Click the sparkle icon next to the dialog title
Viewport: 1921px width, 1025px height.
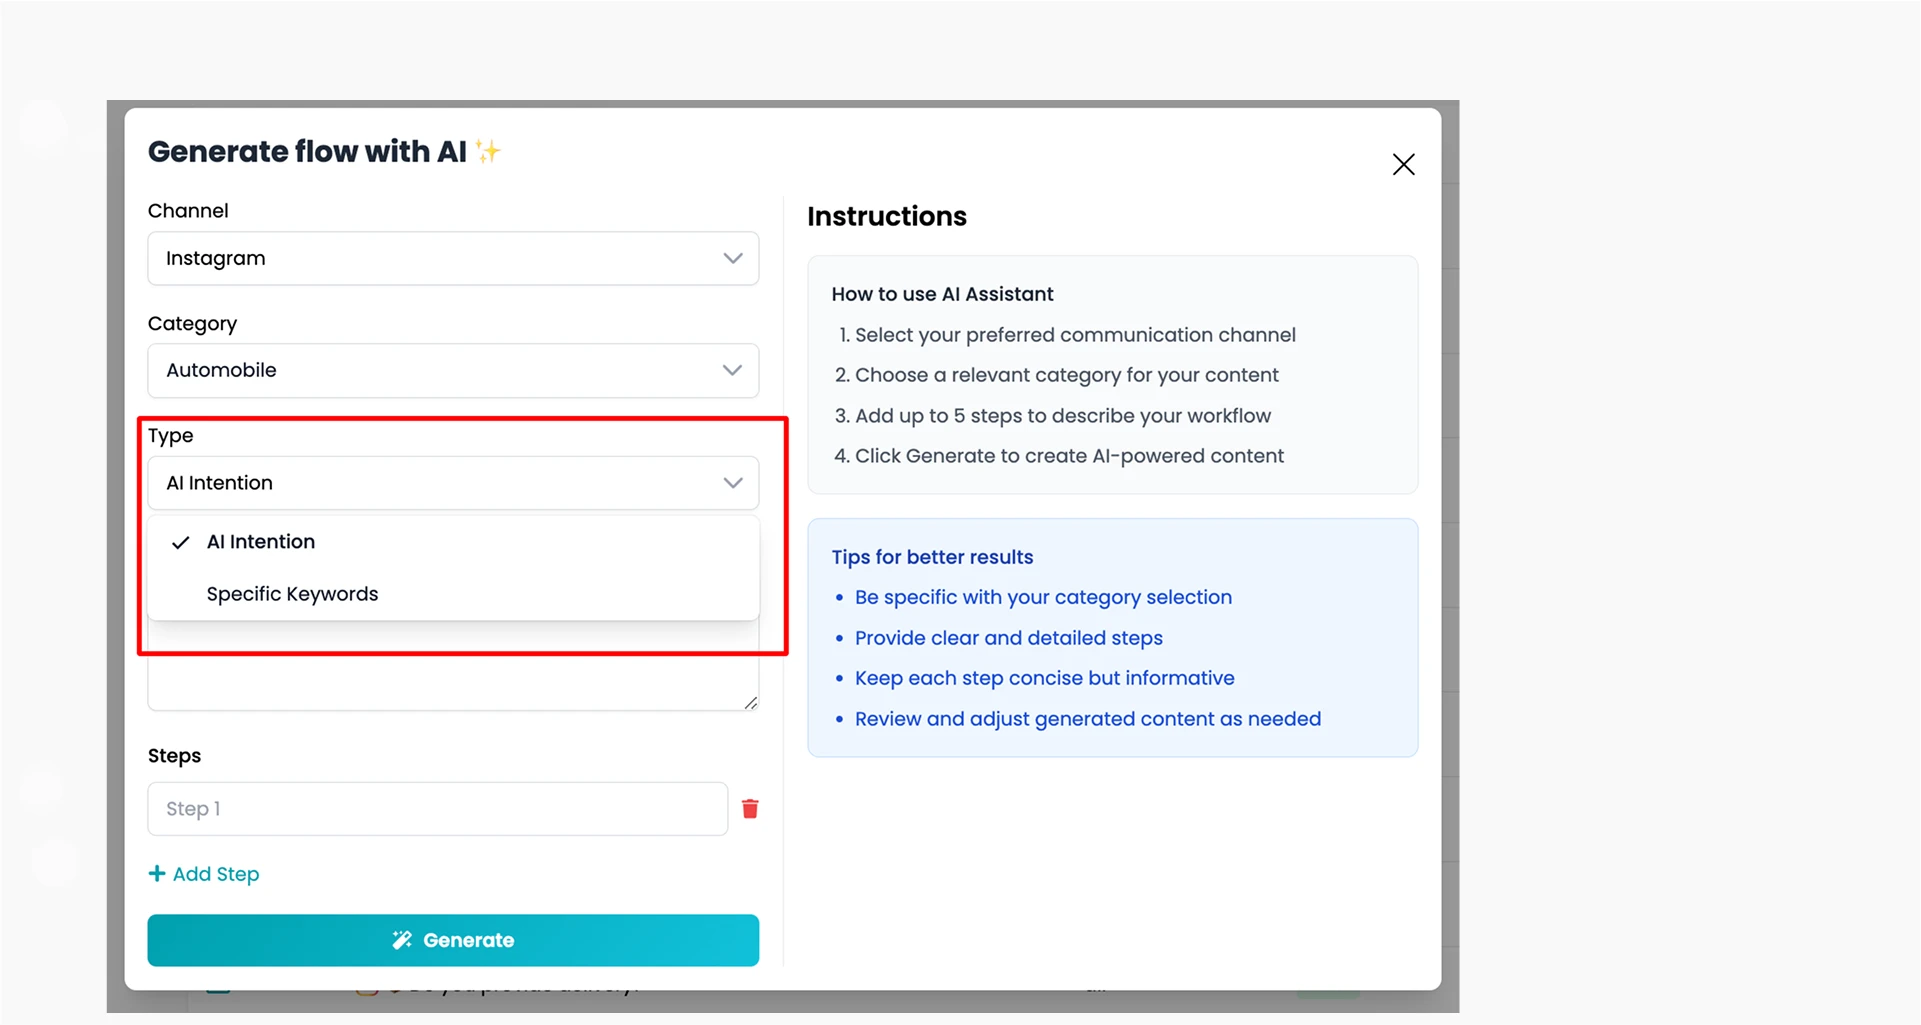[488, 151]
